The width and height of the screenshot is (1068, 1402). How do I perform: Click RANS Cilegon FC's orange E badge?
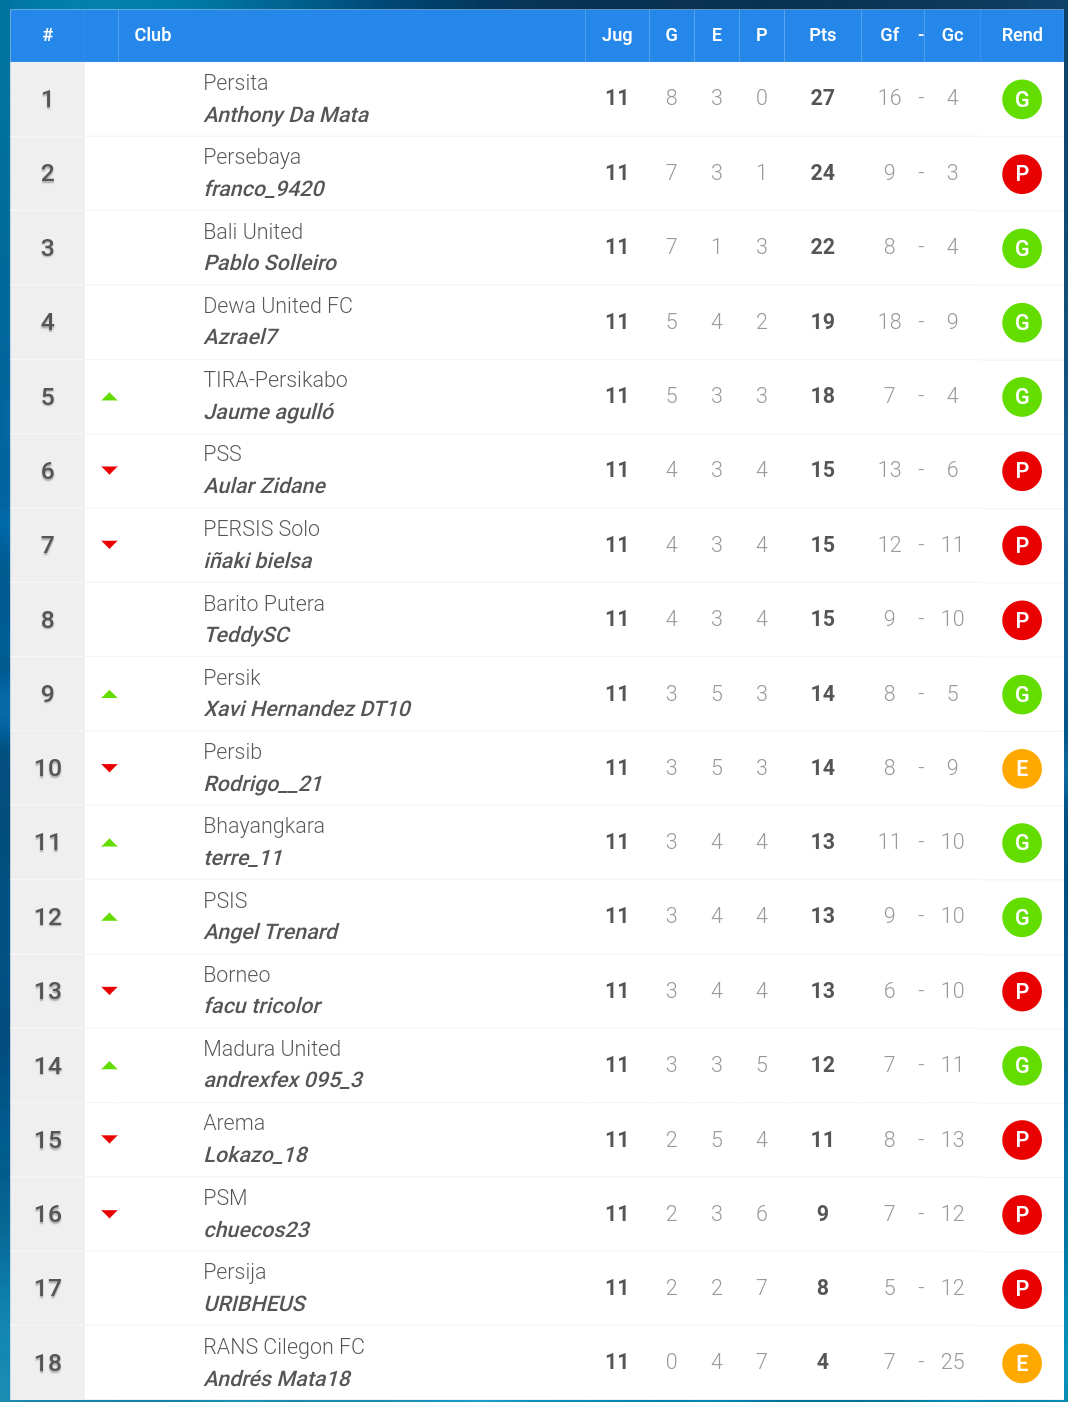tap(1022, 1363)
